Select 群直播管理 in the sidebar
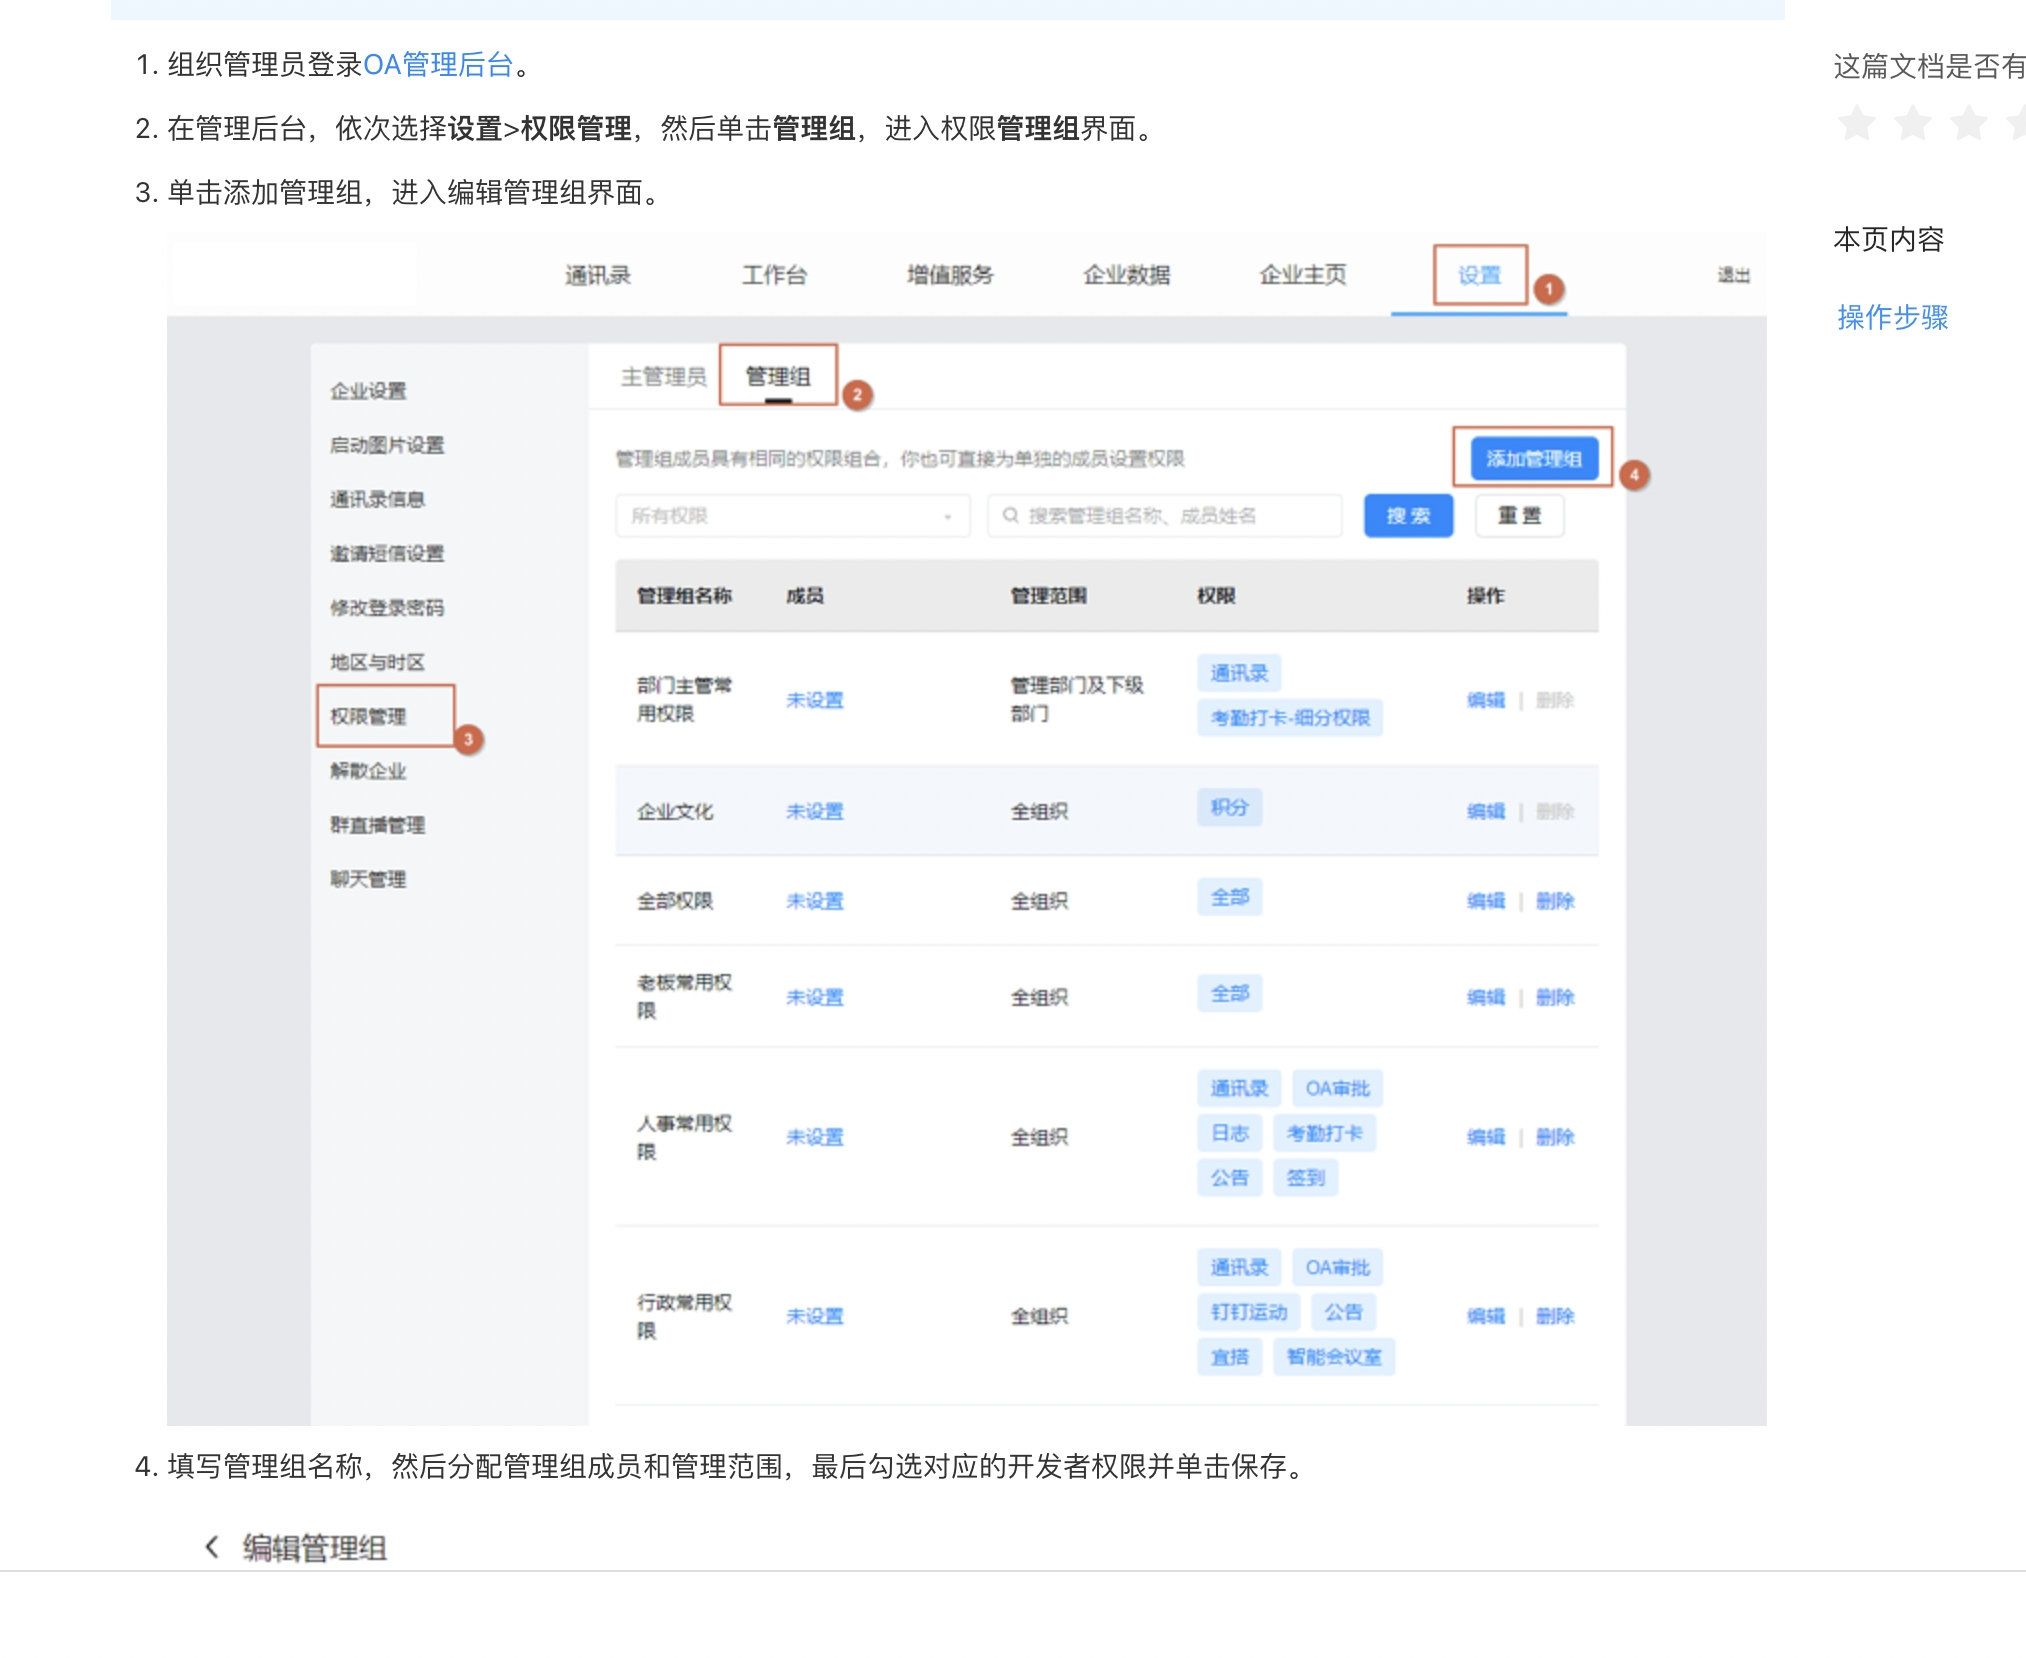 [x=377, y=824]
